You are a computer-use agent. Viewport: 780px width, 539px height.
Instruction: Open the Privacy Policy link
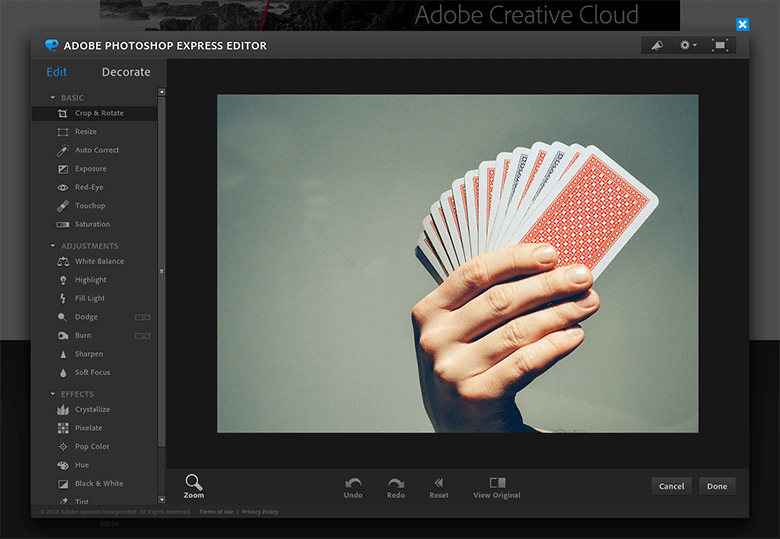click(x=260, y=512)
